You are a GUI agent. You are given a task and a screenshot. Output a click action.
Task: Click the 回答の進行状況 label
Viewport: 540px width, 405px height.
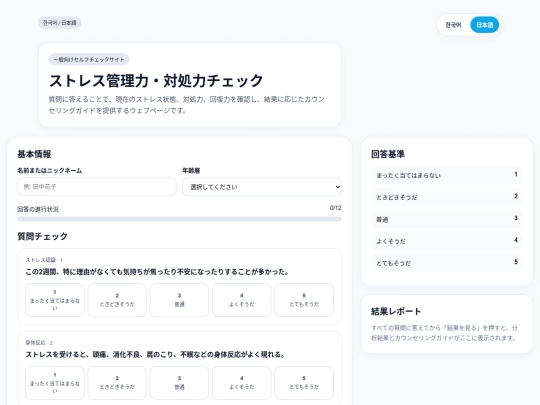pos(38,209)
